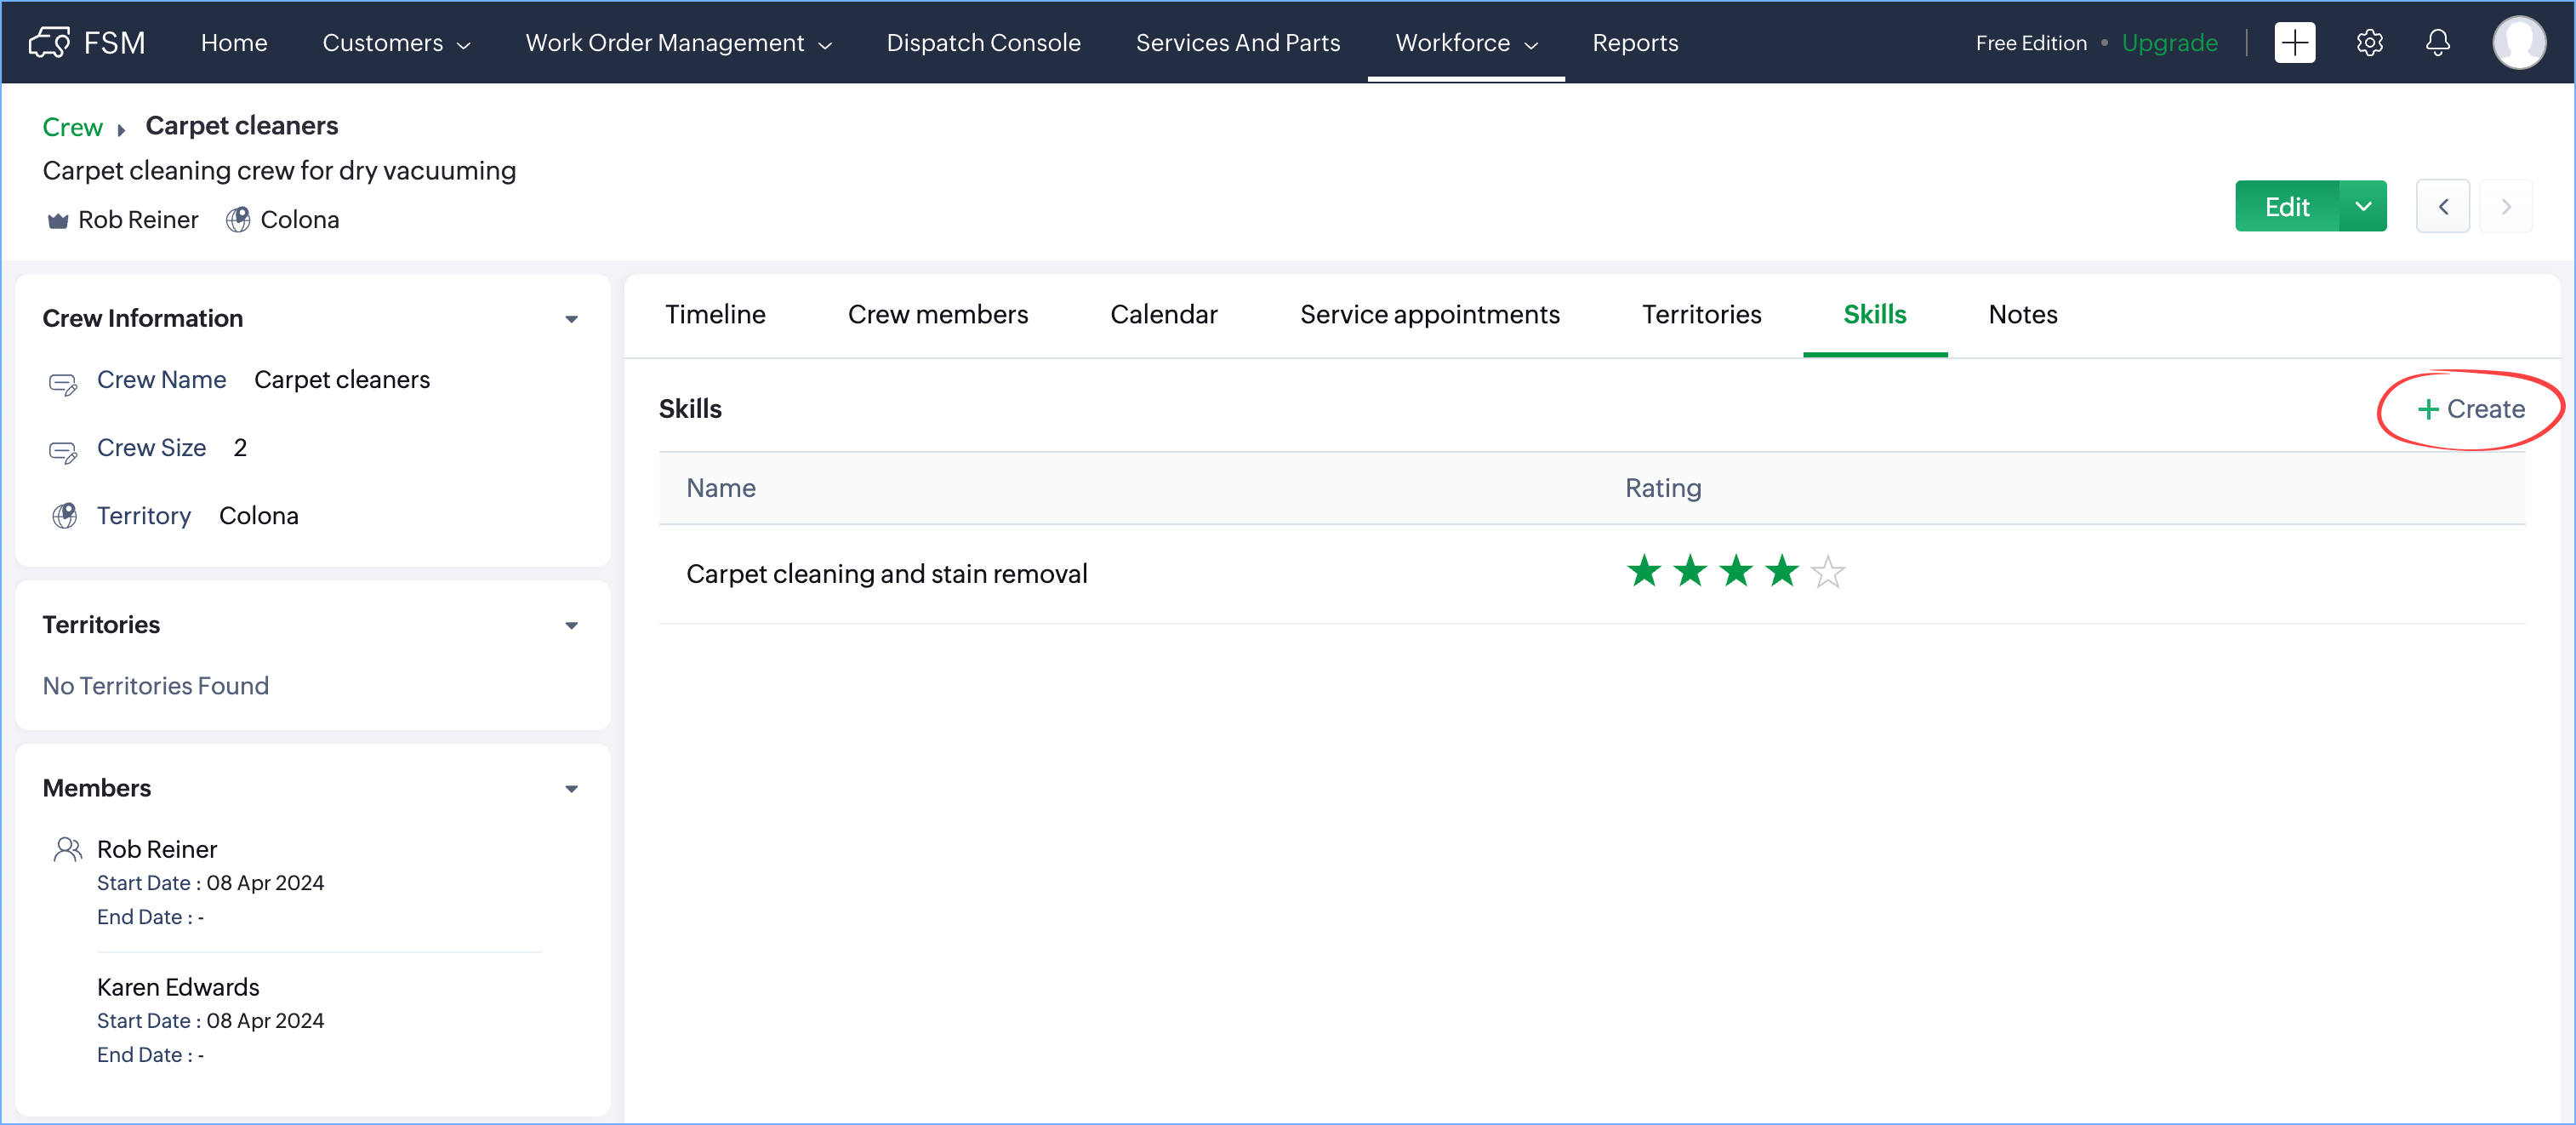Open the notifications bell icon

tap(2437, 42)
